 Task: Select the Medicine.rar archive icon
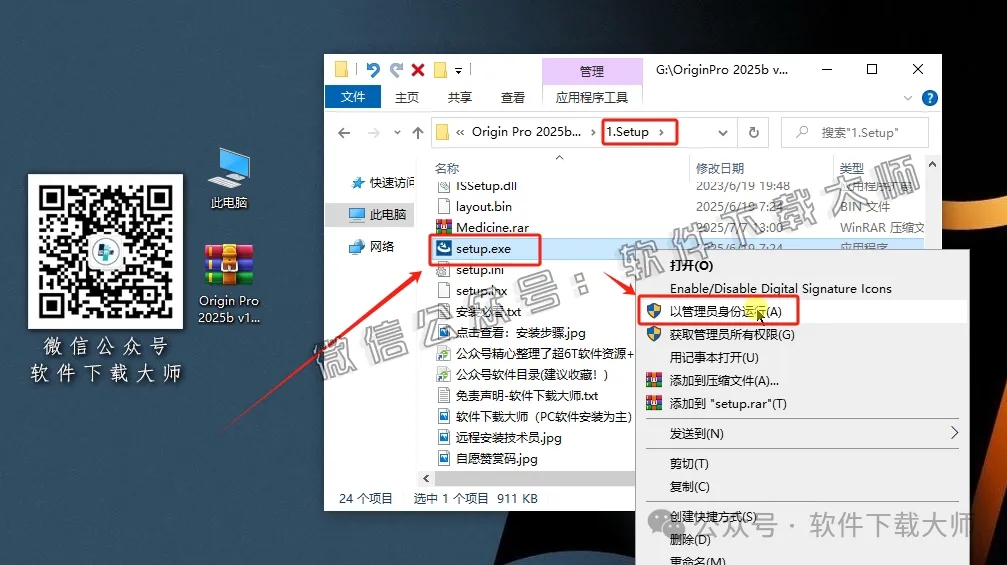click(x=444, y=227)
